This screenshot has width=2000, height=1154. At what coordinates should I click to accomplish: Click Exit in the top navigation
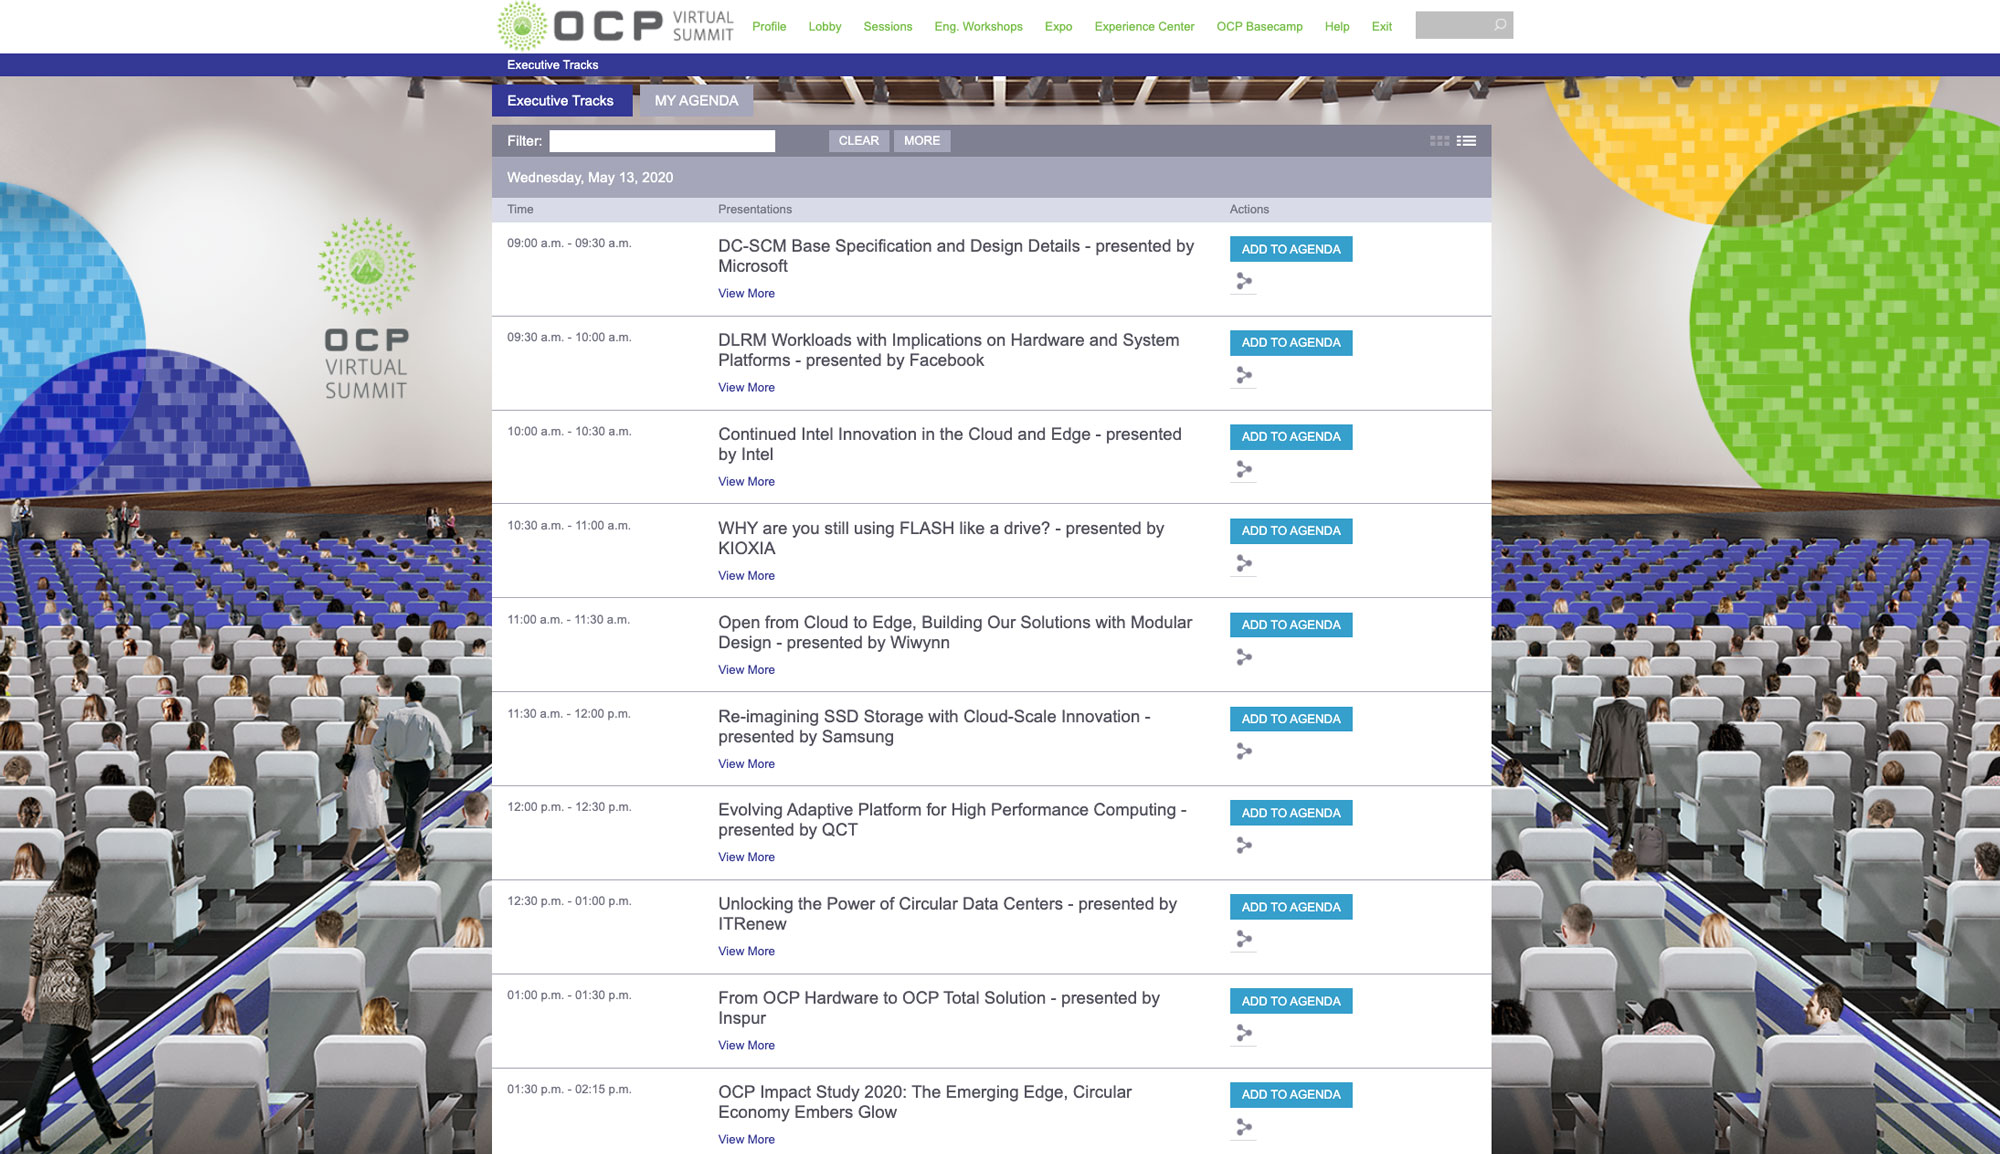[x=1381, y=27]
